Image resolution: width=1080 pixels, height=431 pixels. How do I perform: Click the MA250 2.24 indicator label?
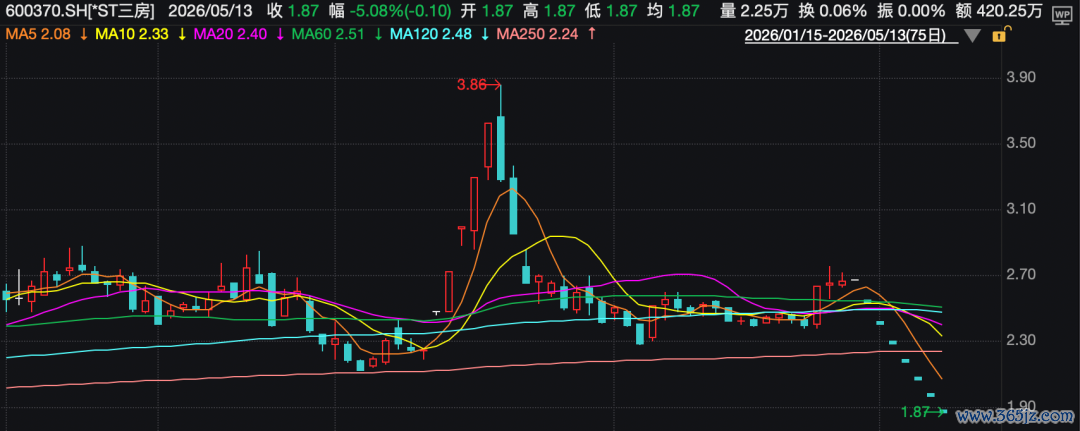pos(538,34)
